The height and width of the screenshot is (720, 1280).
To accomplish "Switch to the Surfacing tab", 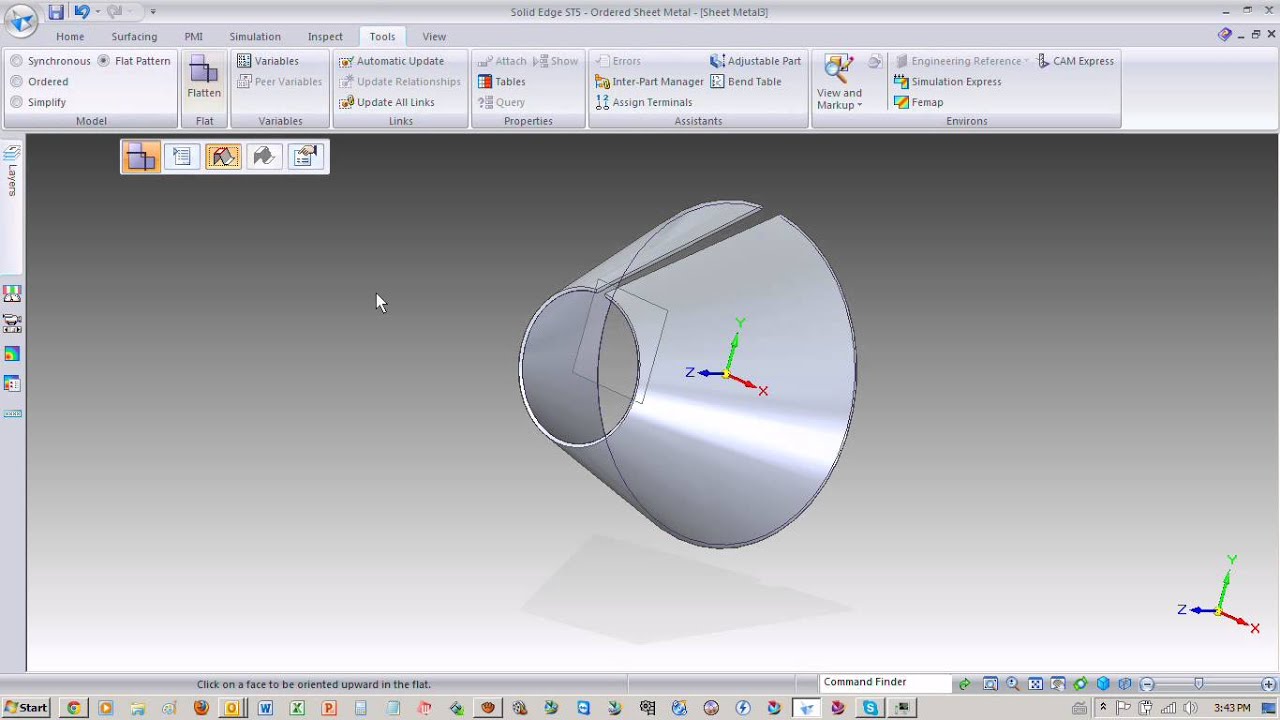I will coord(134,36).
